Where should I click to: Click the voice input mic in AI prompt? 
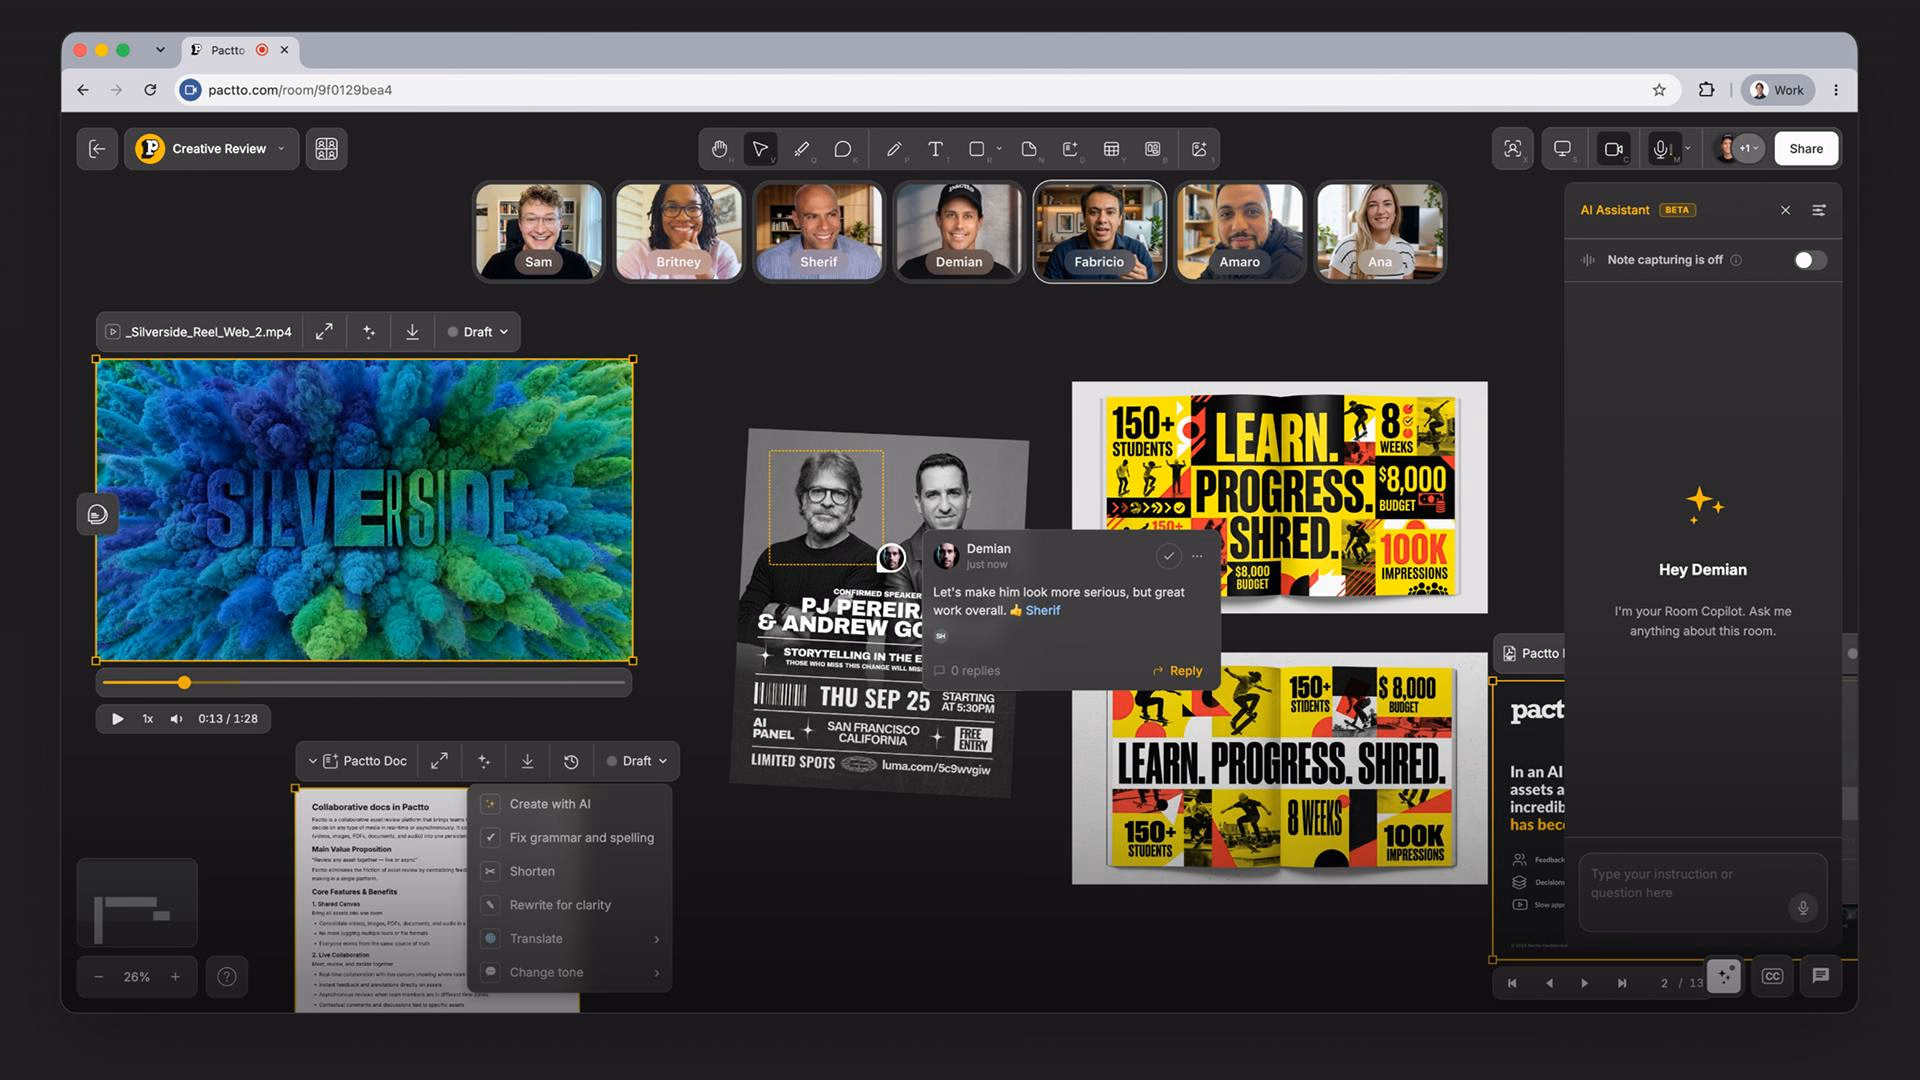pos(1803,907)
